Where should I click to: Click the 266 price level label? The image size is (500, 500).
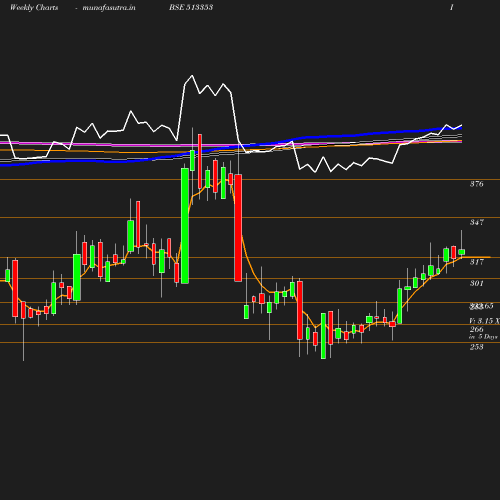coord(476,329)
